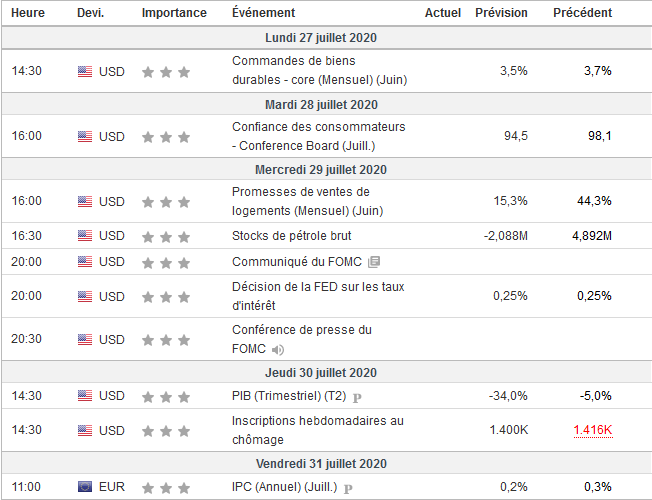Click the EUR flag in the IPC row
Viewport: 652px width, 500px height.
[85, 487]
